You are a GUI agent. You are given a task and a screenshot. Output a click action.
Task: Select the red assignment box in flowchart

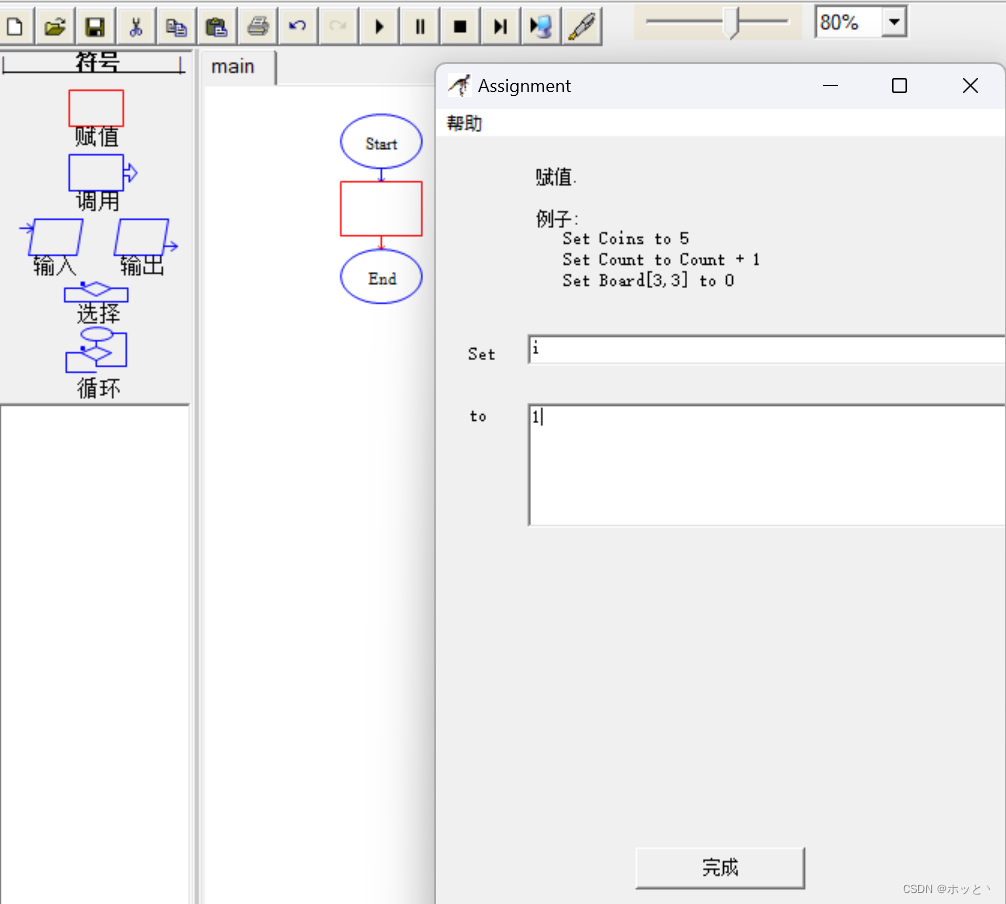click(x=381, y=209)
